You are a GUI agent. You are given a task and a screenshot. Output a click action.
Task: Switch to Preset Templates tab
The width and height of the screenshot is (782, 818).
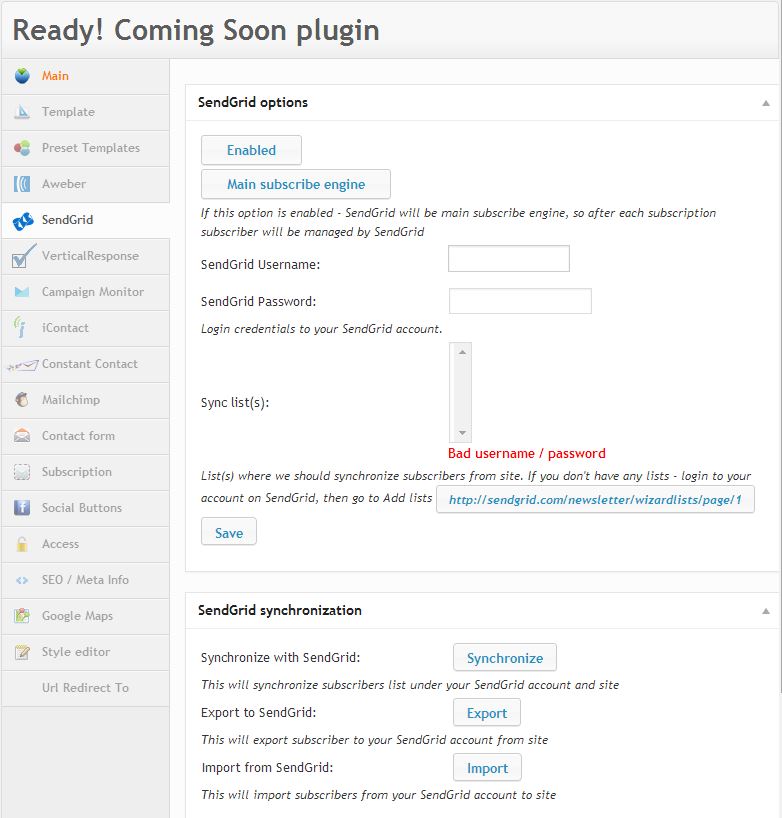click(86, 148)
